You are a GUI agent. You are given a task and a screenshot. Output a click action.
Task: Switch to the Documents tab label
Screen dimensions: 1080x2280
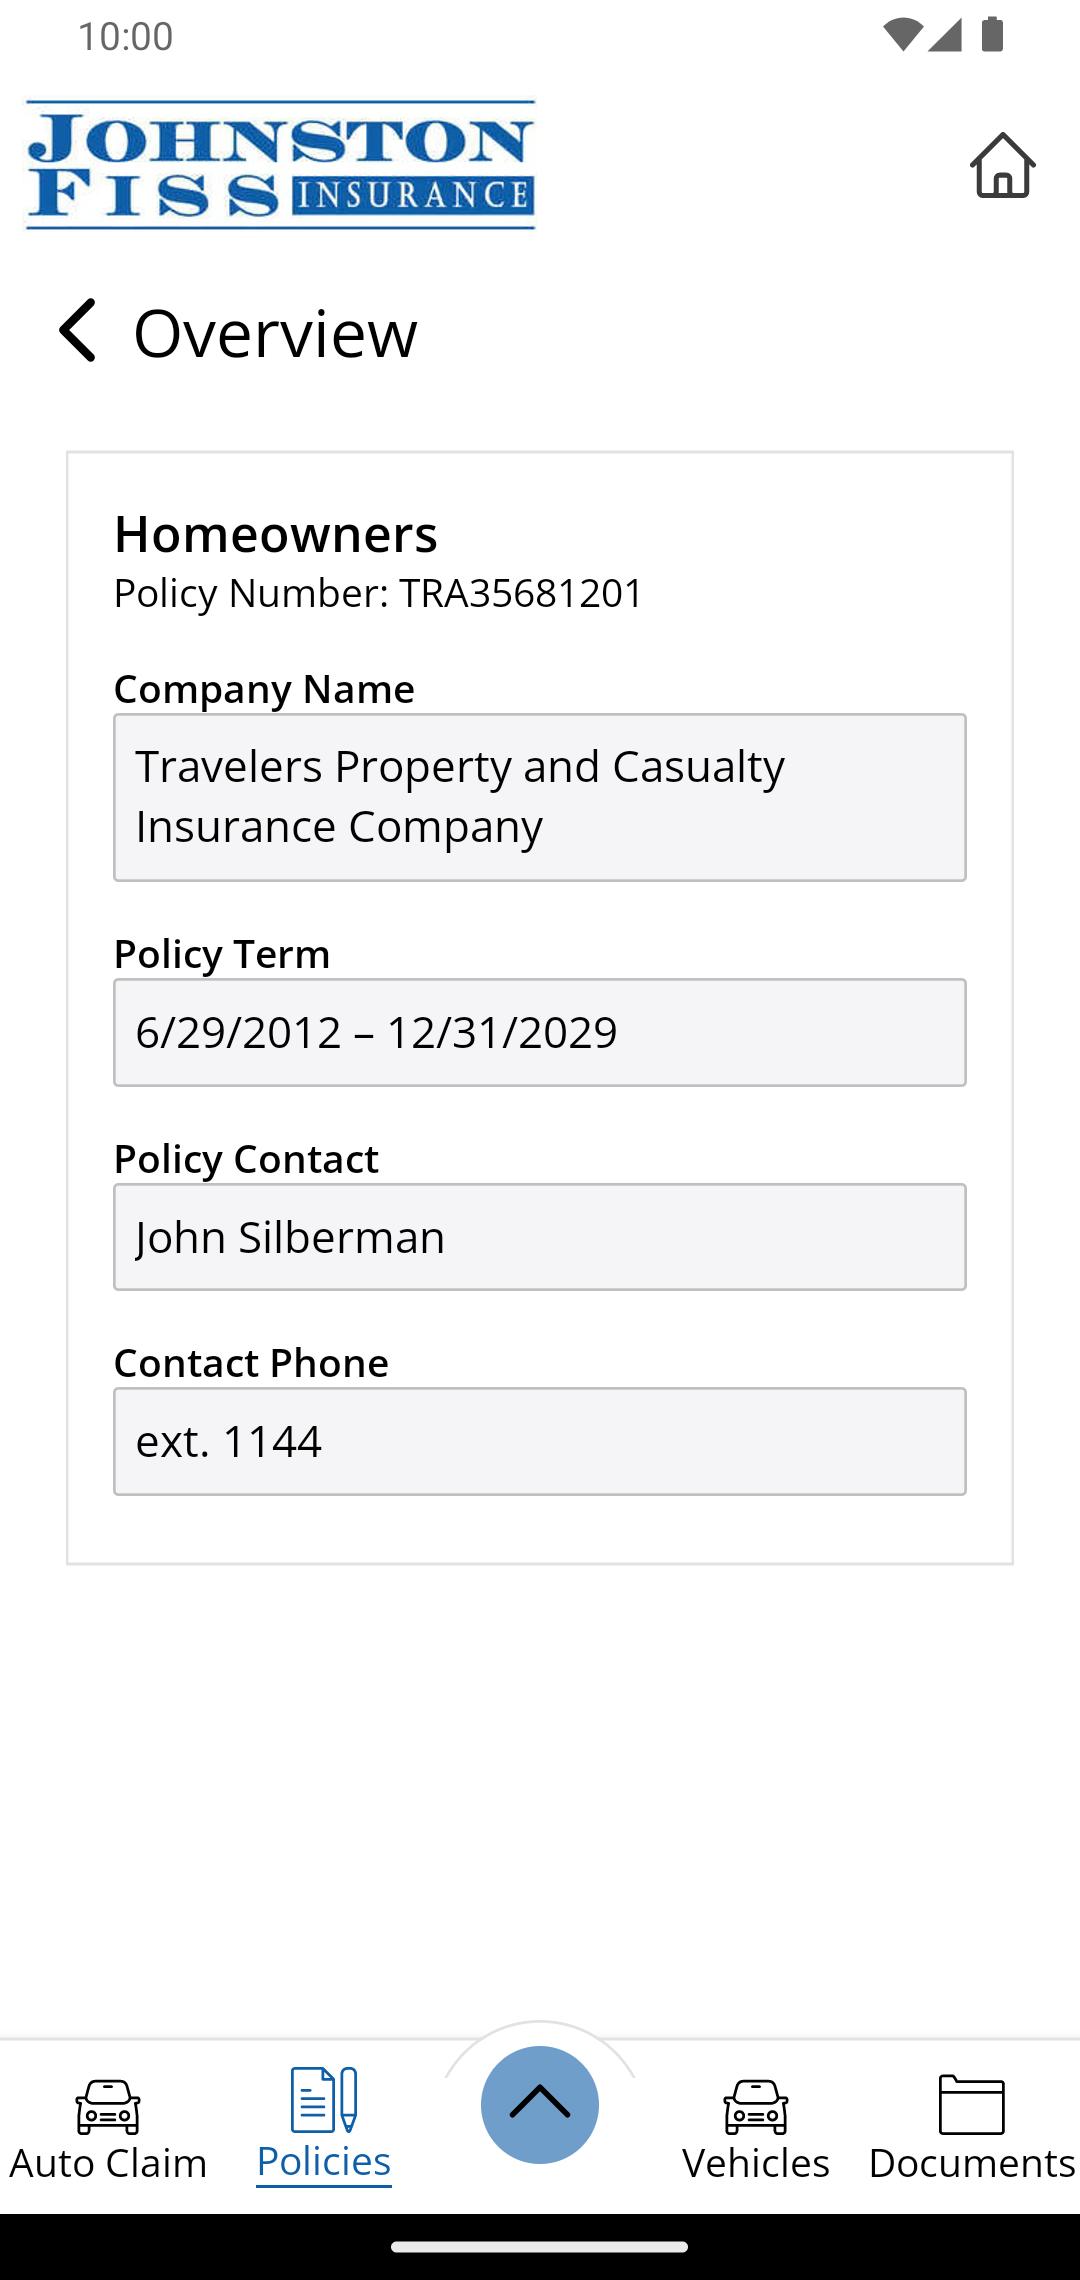pyautogui.click(x=971, y=2163)
